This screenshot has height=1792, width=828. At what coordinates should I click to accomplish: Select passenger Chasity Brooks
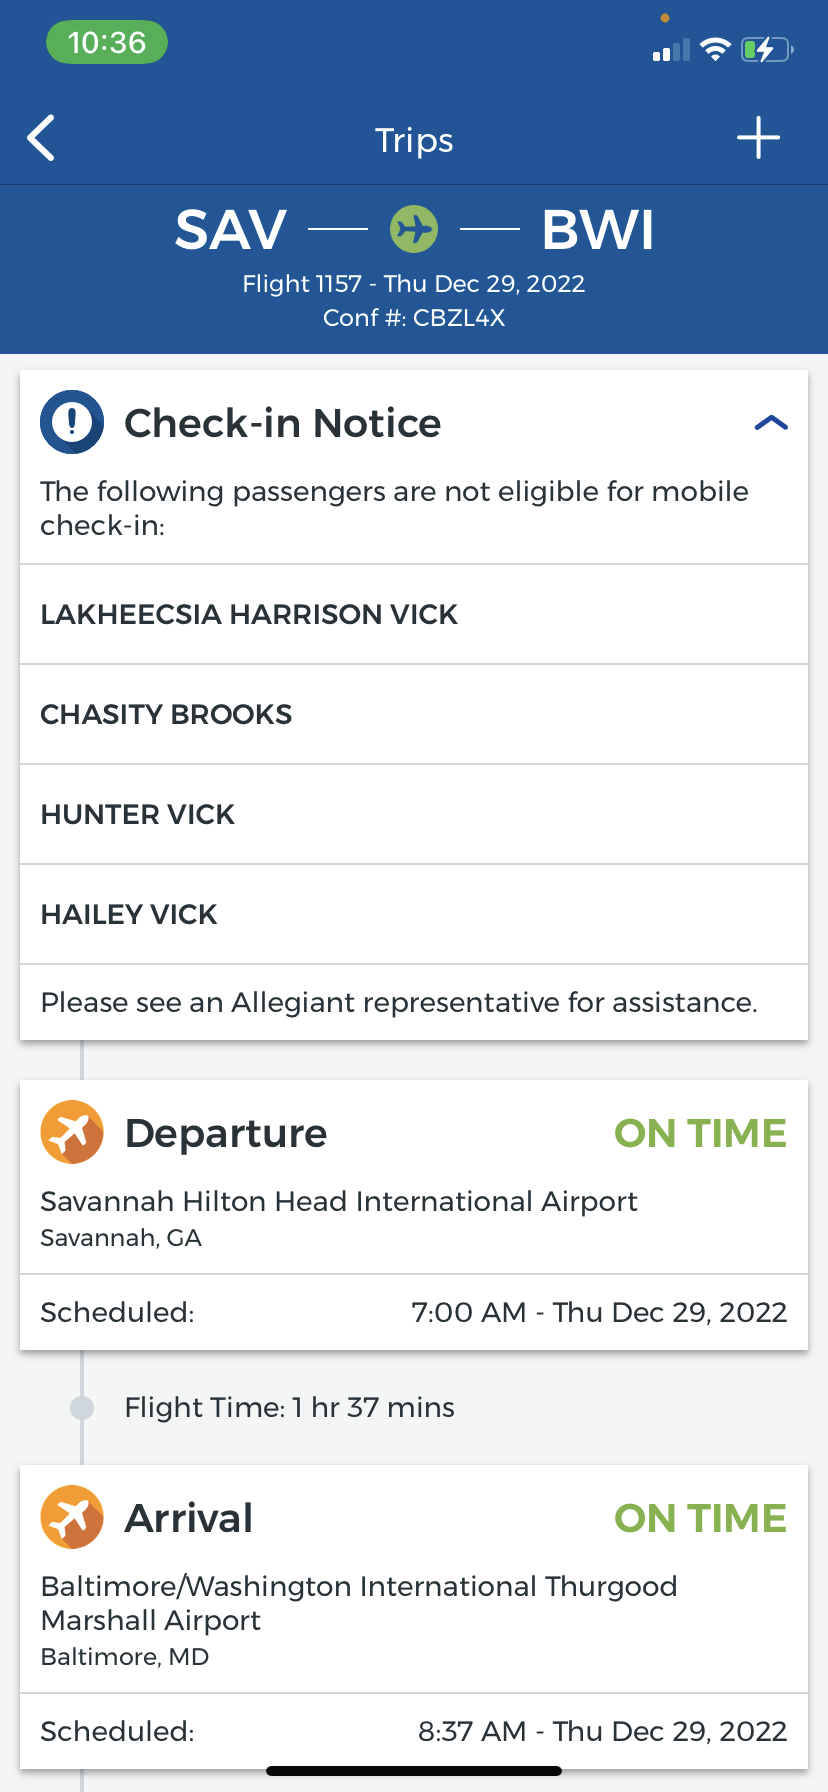tap(166, 714)
